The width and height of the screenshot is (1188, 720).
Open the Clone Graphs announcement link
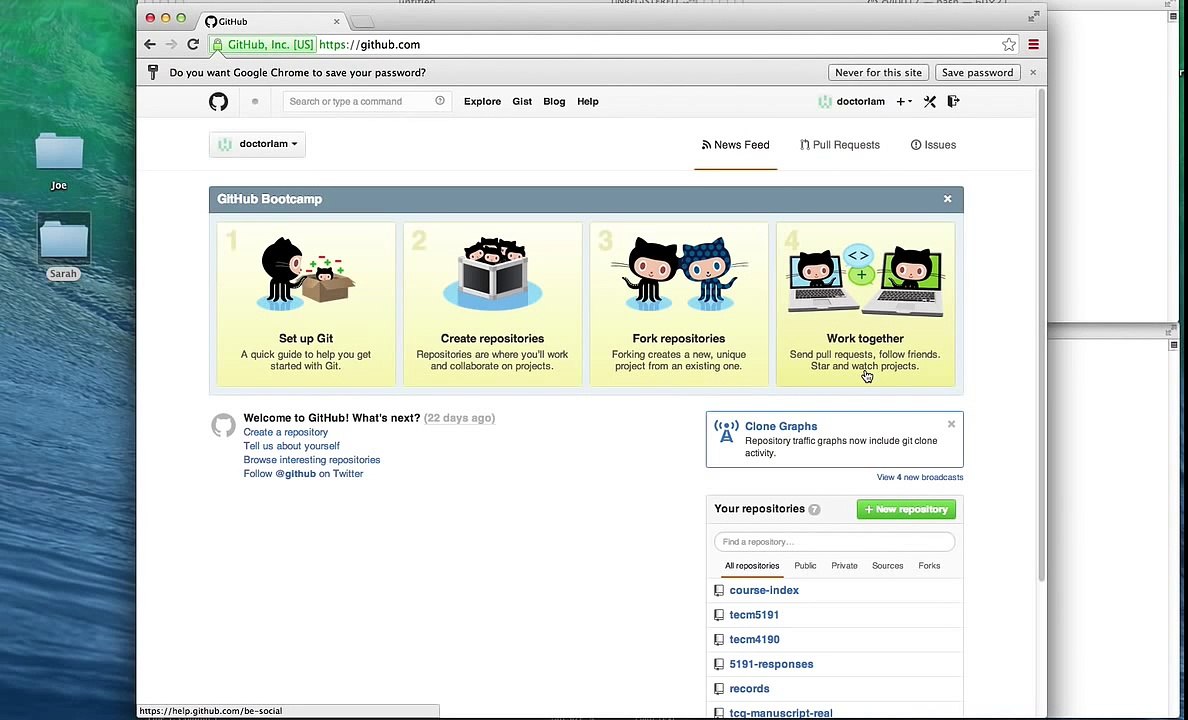[781, 426]
